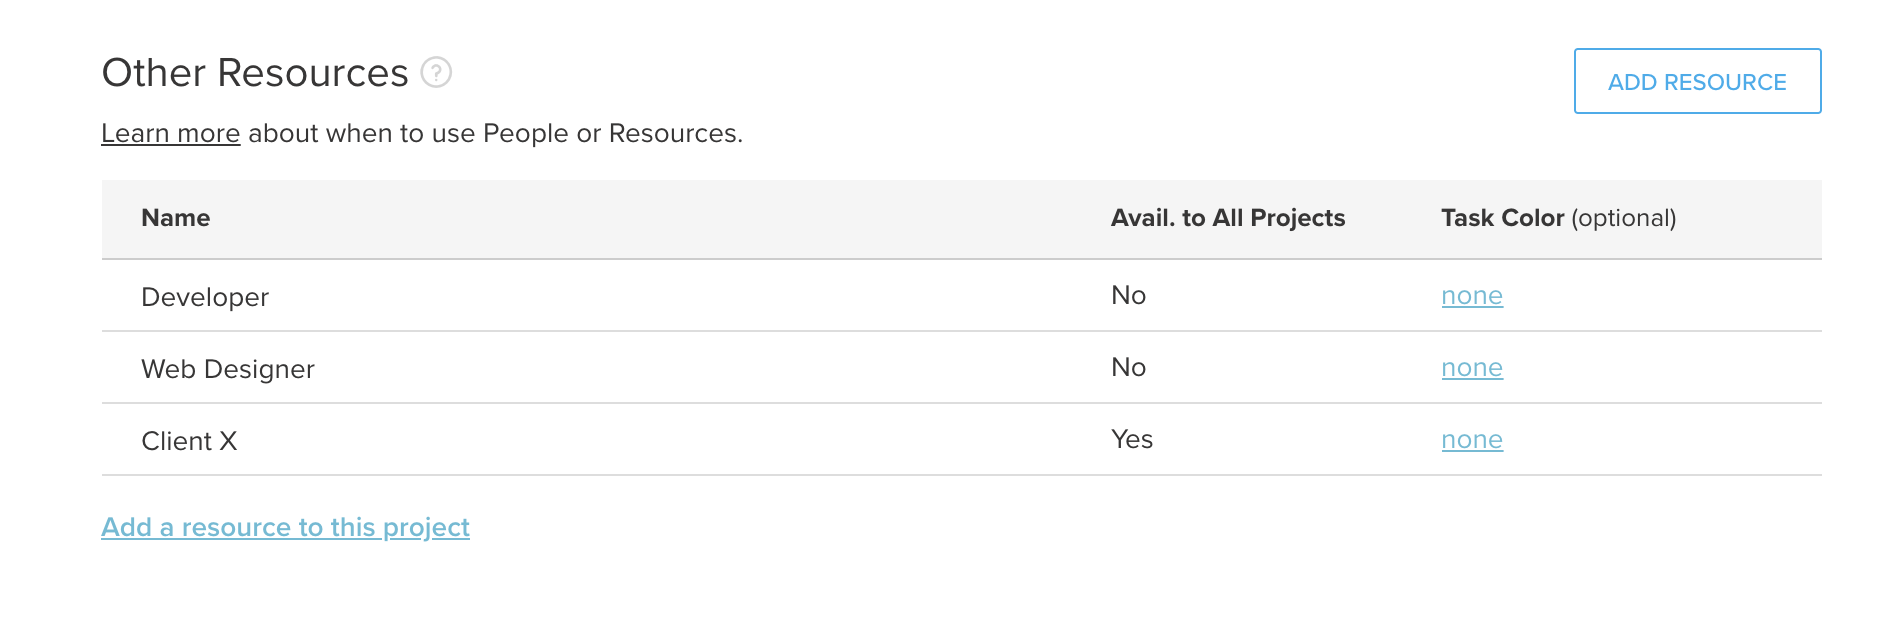Viewport: 1896px width, 618px height.
Task: Toggle availability setting for Developer from No
Action: (1128, 295)
